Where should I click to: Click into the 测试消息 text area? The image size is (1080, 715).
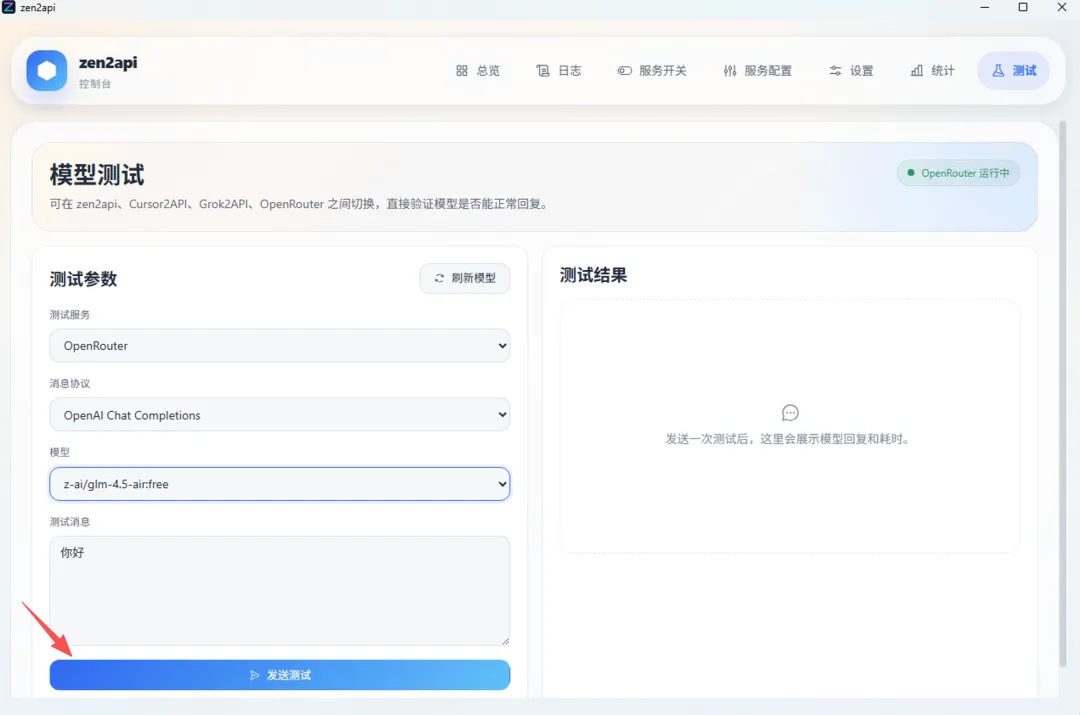280,591
